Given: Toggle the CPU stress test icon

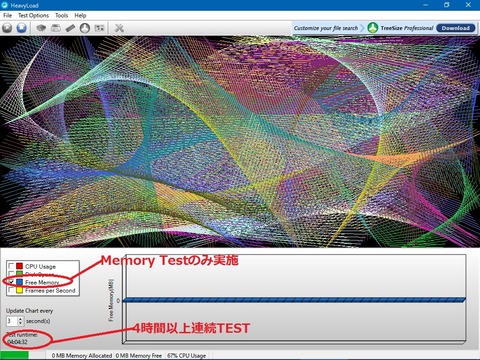Looking at the screenshot, I should click(41, 28).
